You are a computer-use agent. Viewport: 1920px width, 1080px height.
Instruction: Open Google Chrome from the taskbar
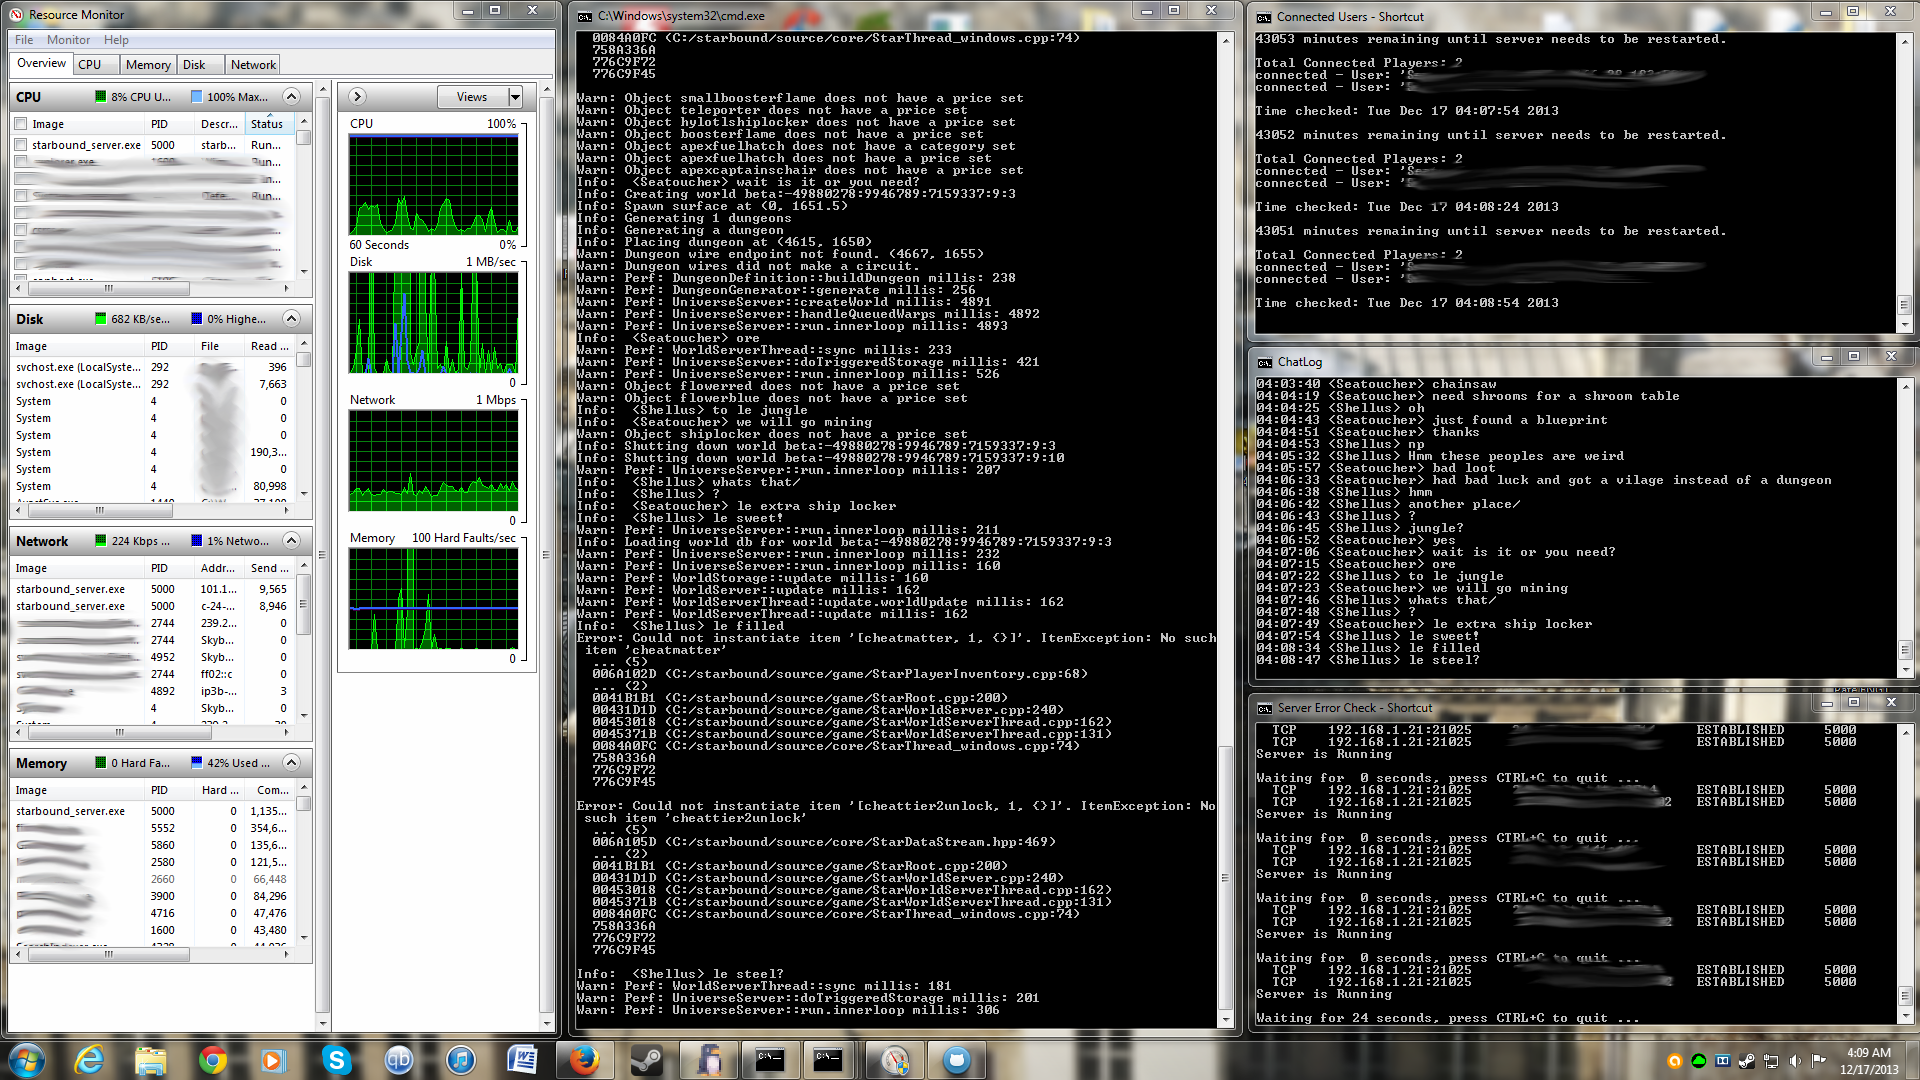coord(213,1060)
